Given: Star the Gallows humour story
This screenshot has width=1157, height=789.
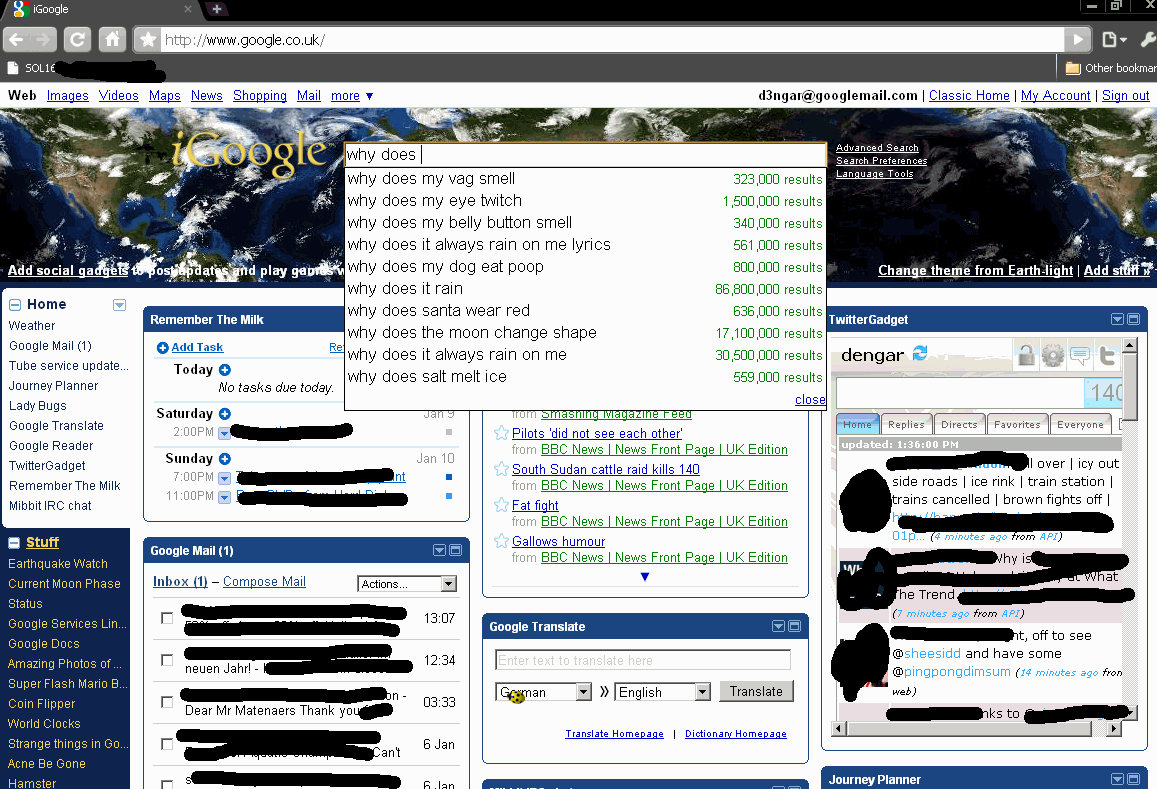Looking at the screenshot, I should 501,541.
